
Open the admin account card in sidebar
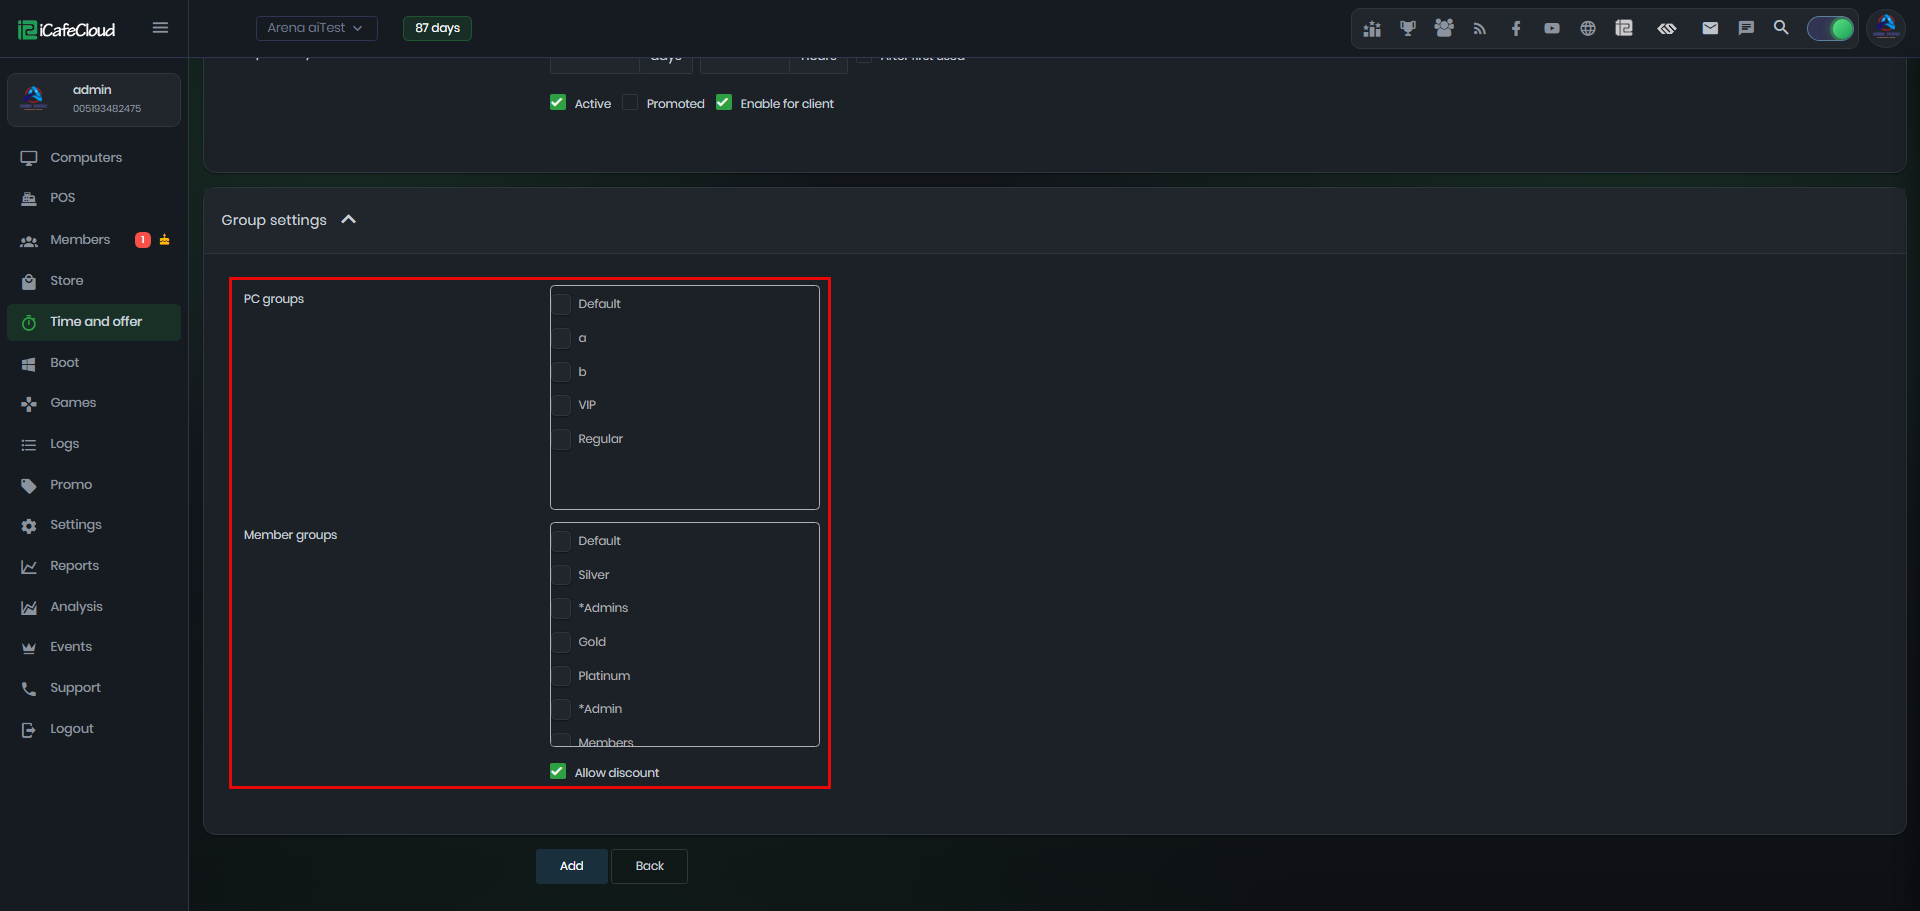pyautogui.click(x=94, y=99)
